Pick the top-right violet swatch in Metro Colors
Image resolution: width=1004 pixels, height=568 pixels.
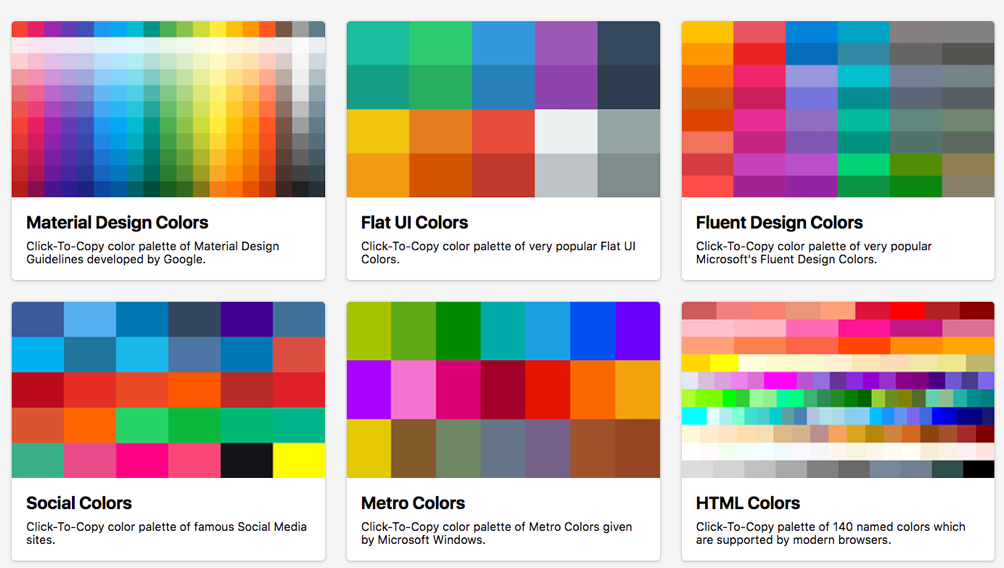coord(638,330)
